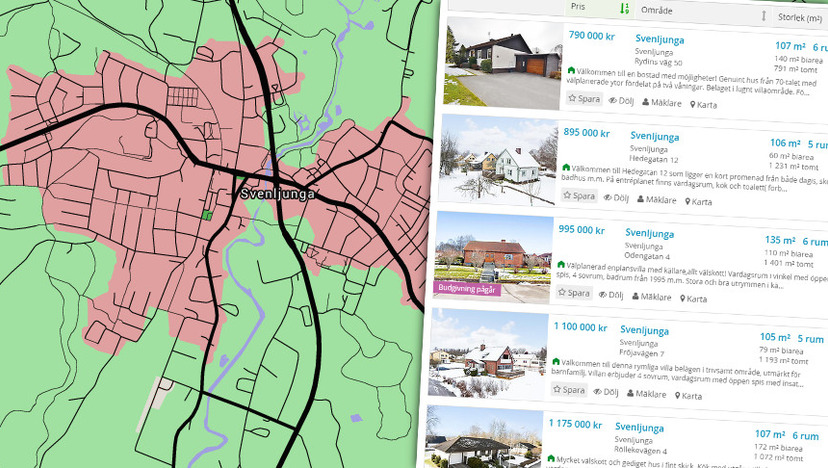828x468 pixels.
Task: Open the Hedegatan 12 house photo
Action: pyautogui.click(x=497, y=160)
